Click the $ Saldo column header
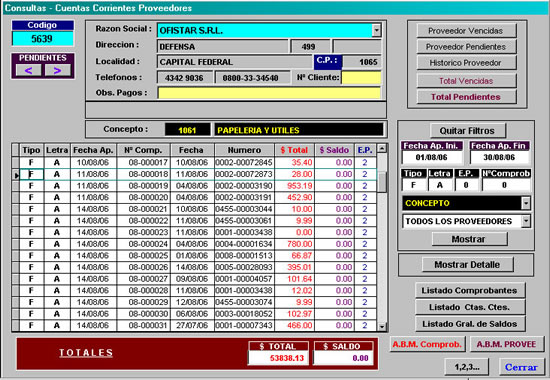 (334, 150)
